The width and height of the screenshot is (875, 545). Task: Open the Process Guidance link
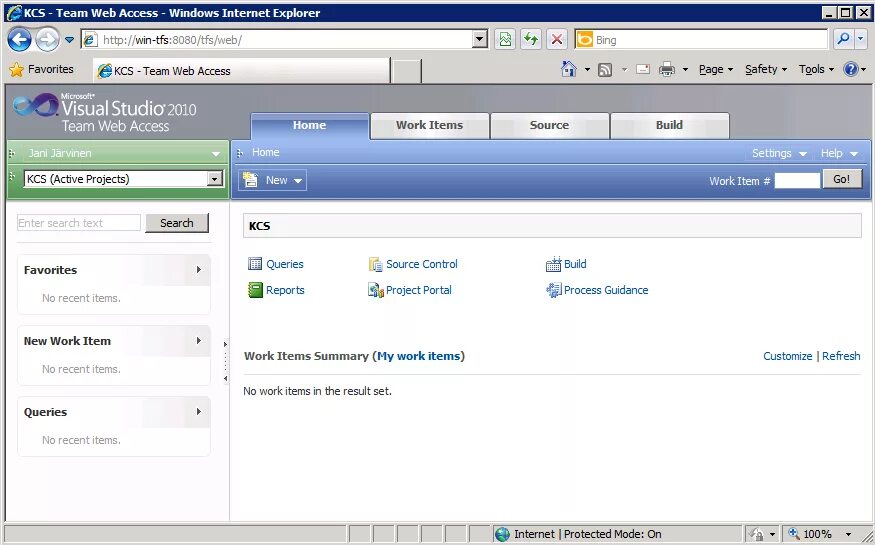606,290
